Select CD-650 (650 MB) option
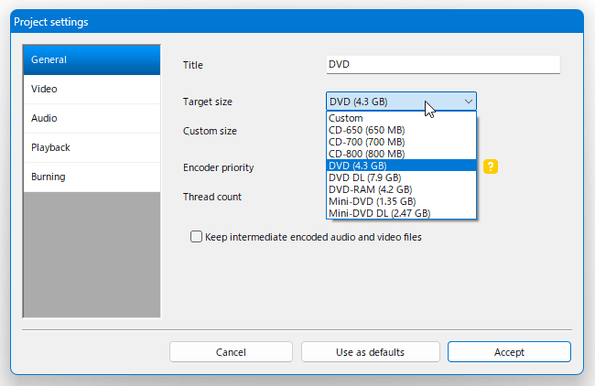 pyautogui.click(x=401, y=130)
